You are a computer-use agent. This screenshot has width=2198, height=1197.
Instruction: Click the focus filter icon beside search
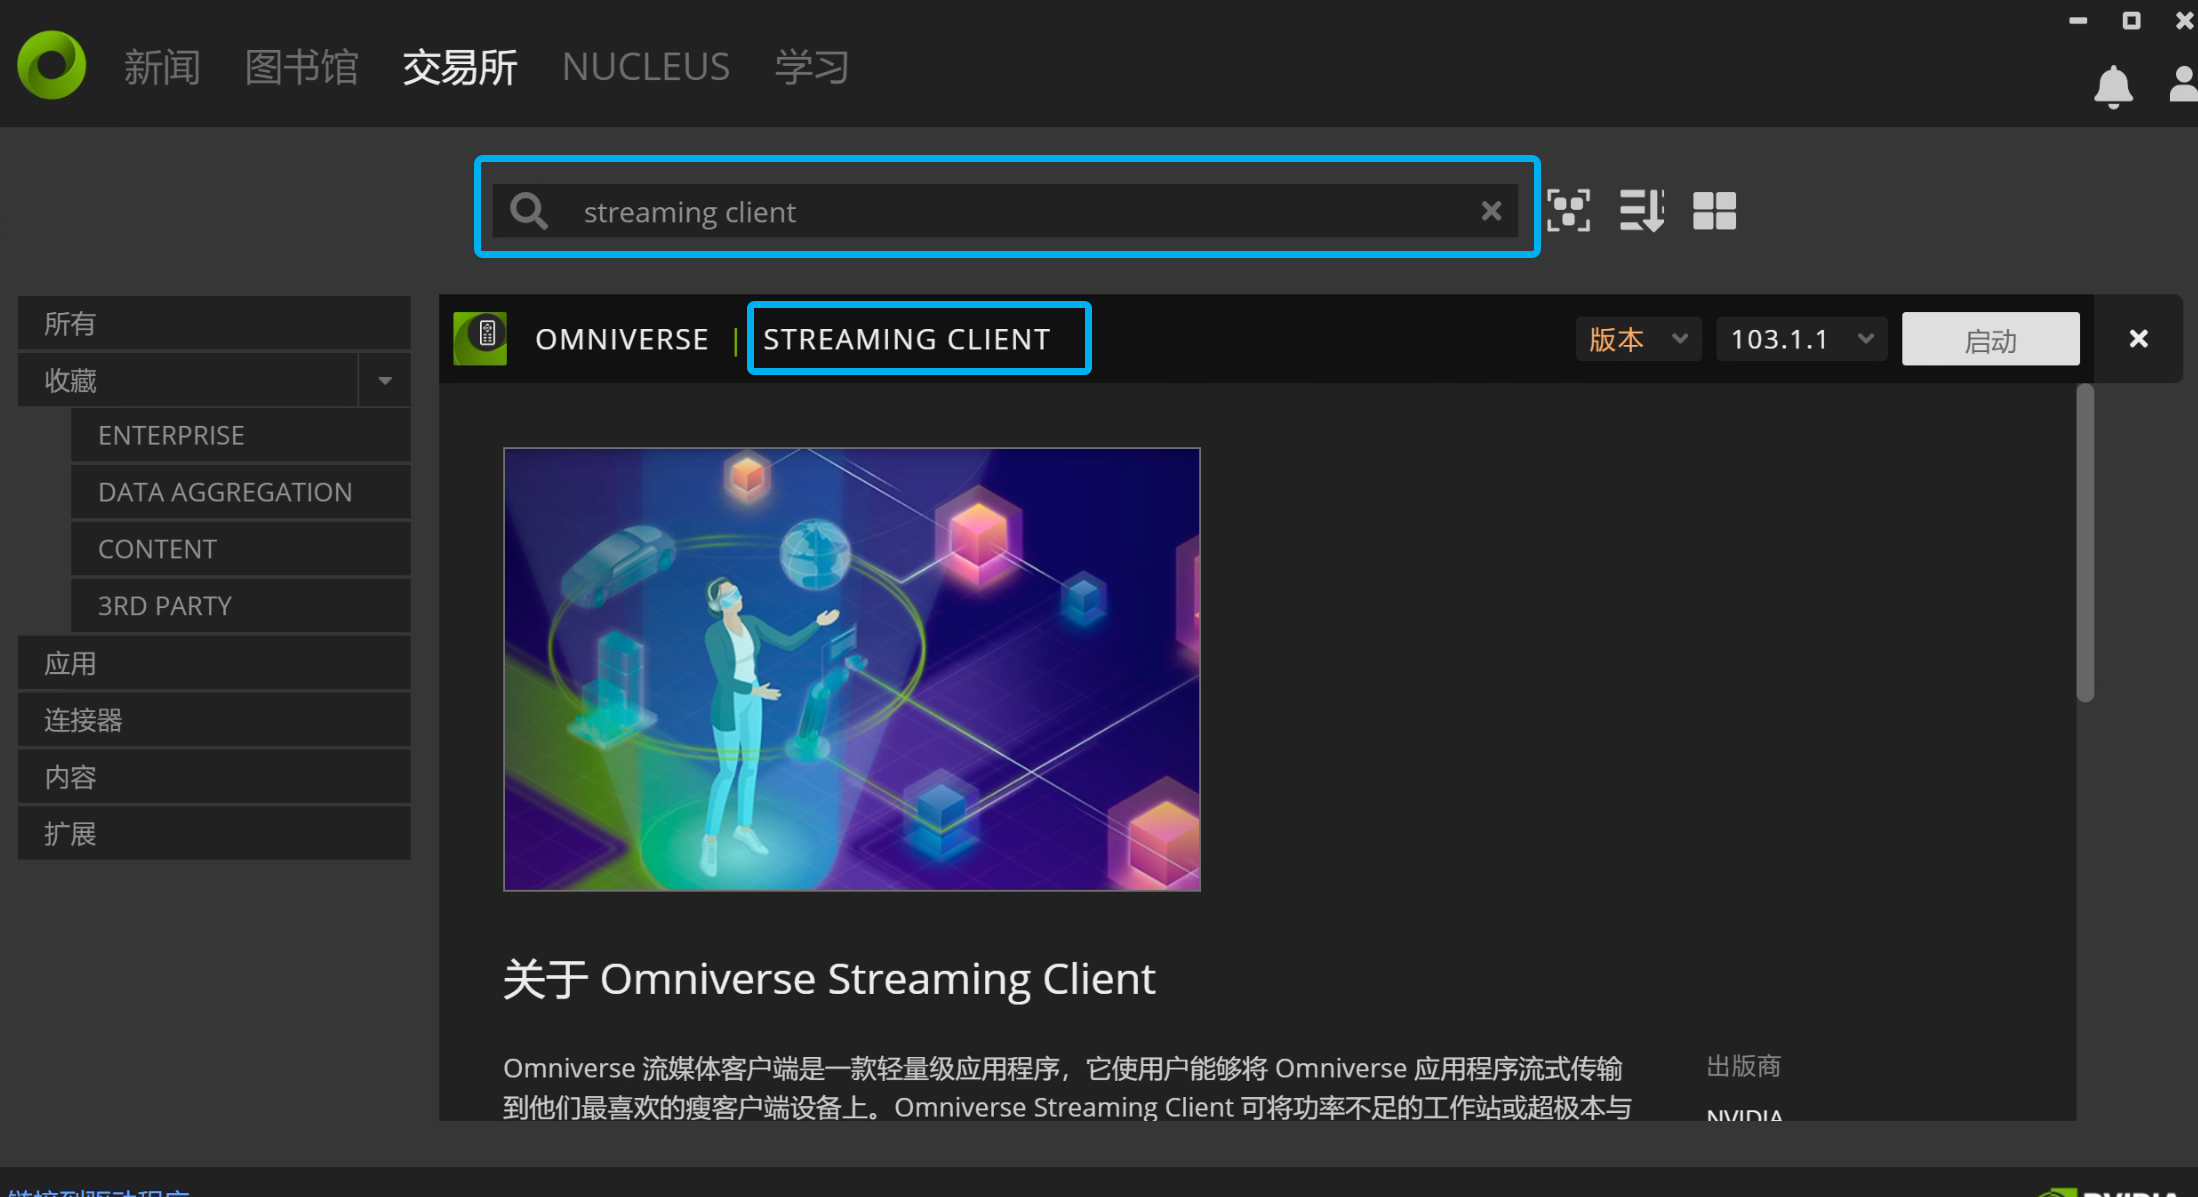click(1568, 210)
